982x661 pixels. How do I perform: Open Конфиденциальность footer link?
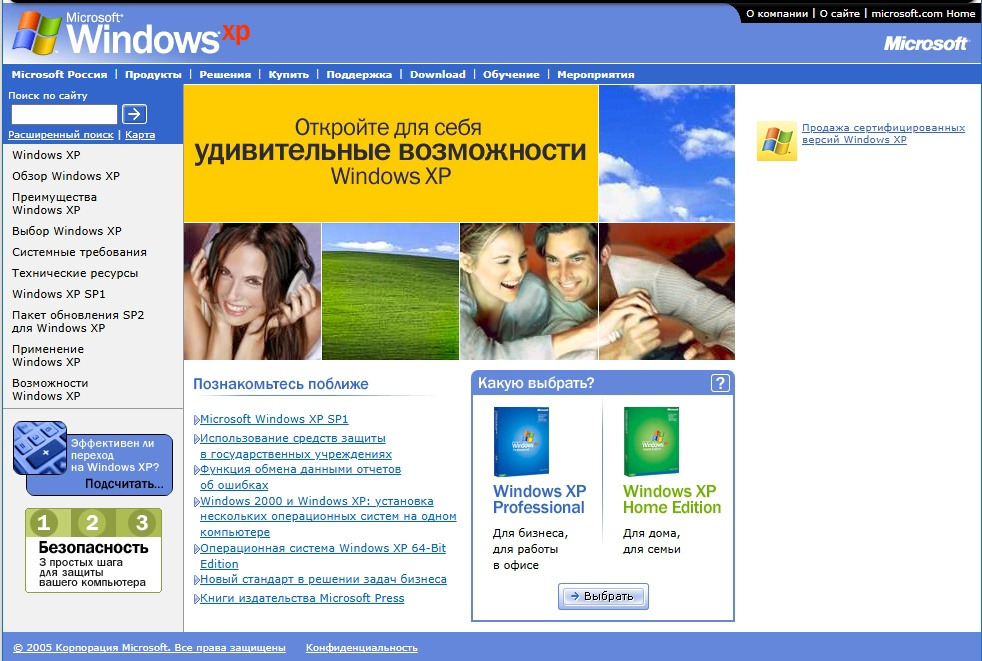pos(361,648)
